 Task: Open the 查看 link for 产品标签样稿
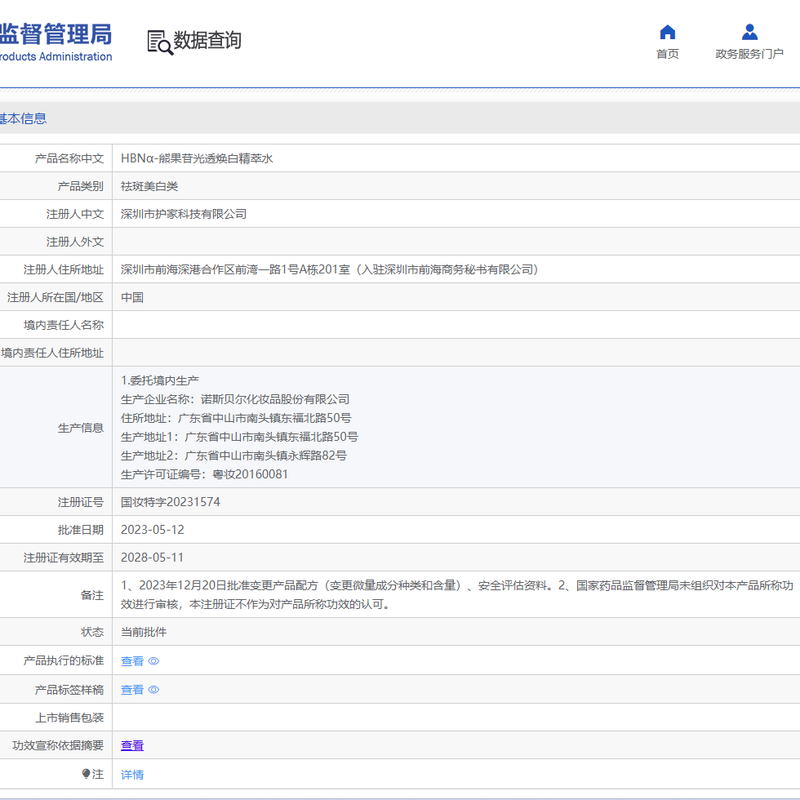pos(132,689)
